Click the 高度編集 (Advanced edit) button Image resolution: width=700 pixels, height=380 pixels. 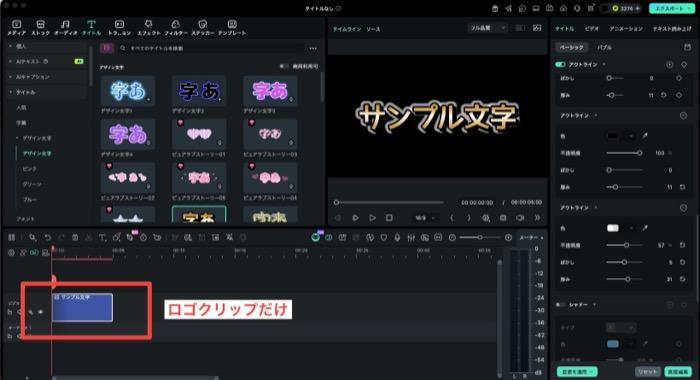point(678,372)
